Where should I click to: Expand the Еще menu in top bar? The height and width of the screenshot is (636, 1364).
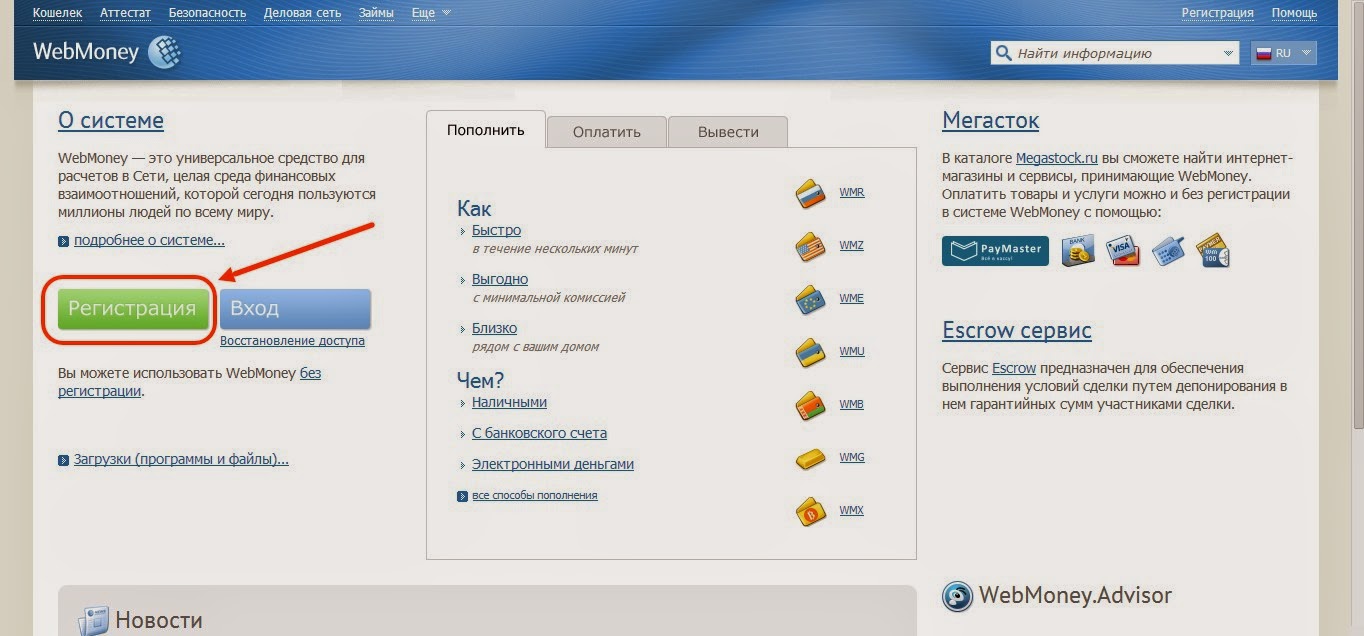431,13
